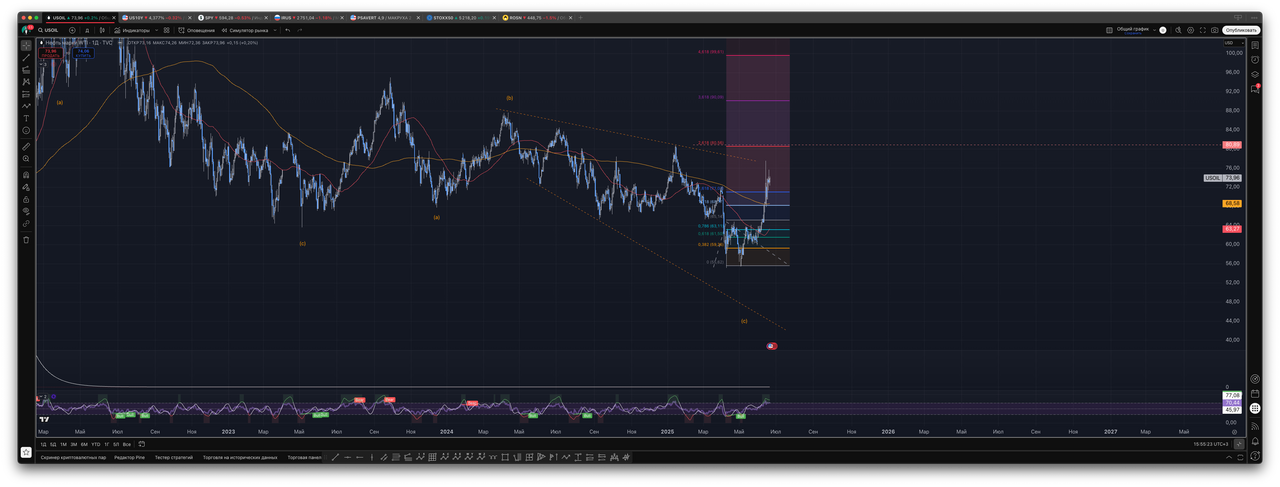
Task: Select the Text tool in left toolbar
Action: (26, 118)
